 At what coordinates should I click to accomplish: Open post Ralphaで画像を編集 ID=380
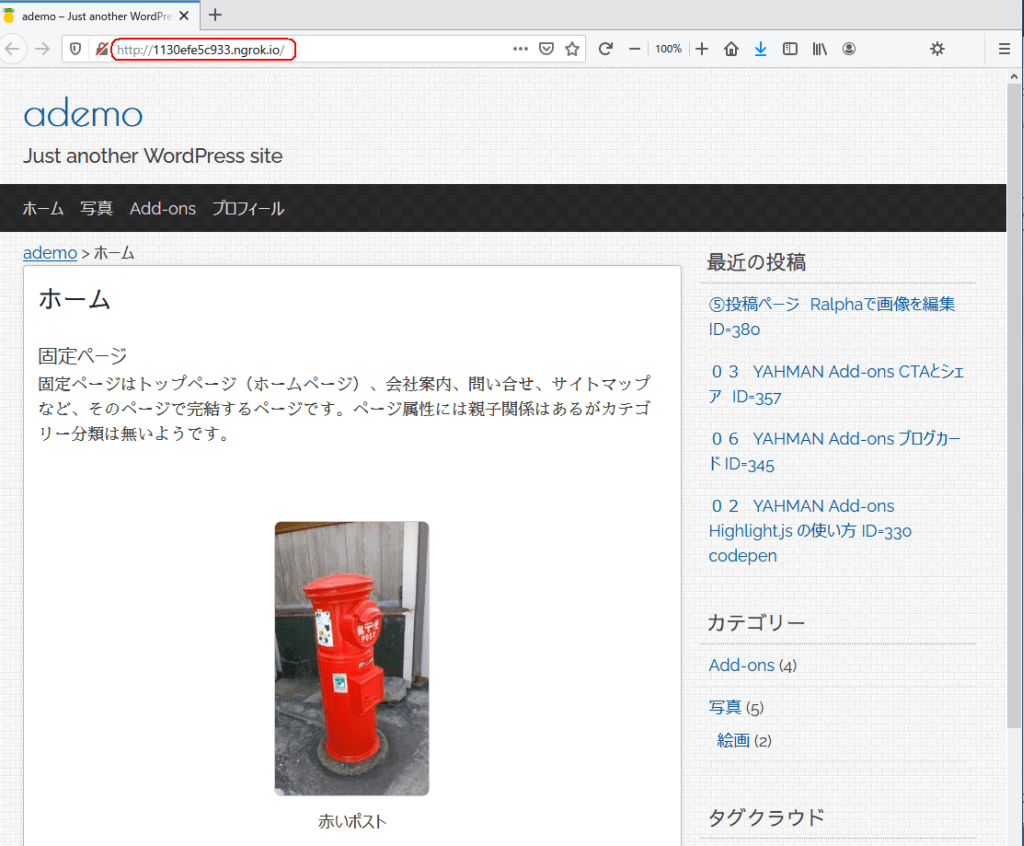point(832,316)
